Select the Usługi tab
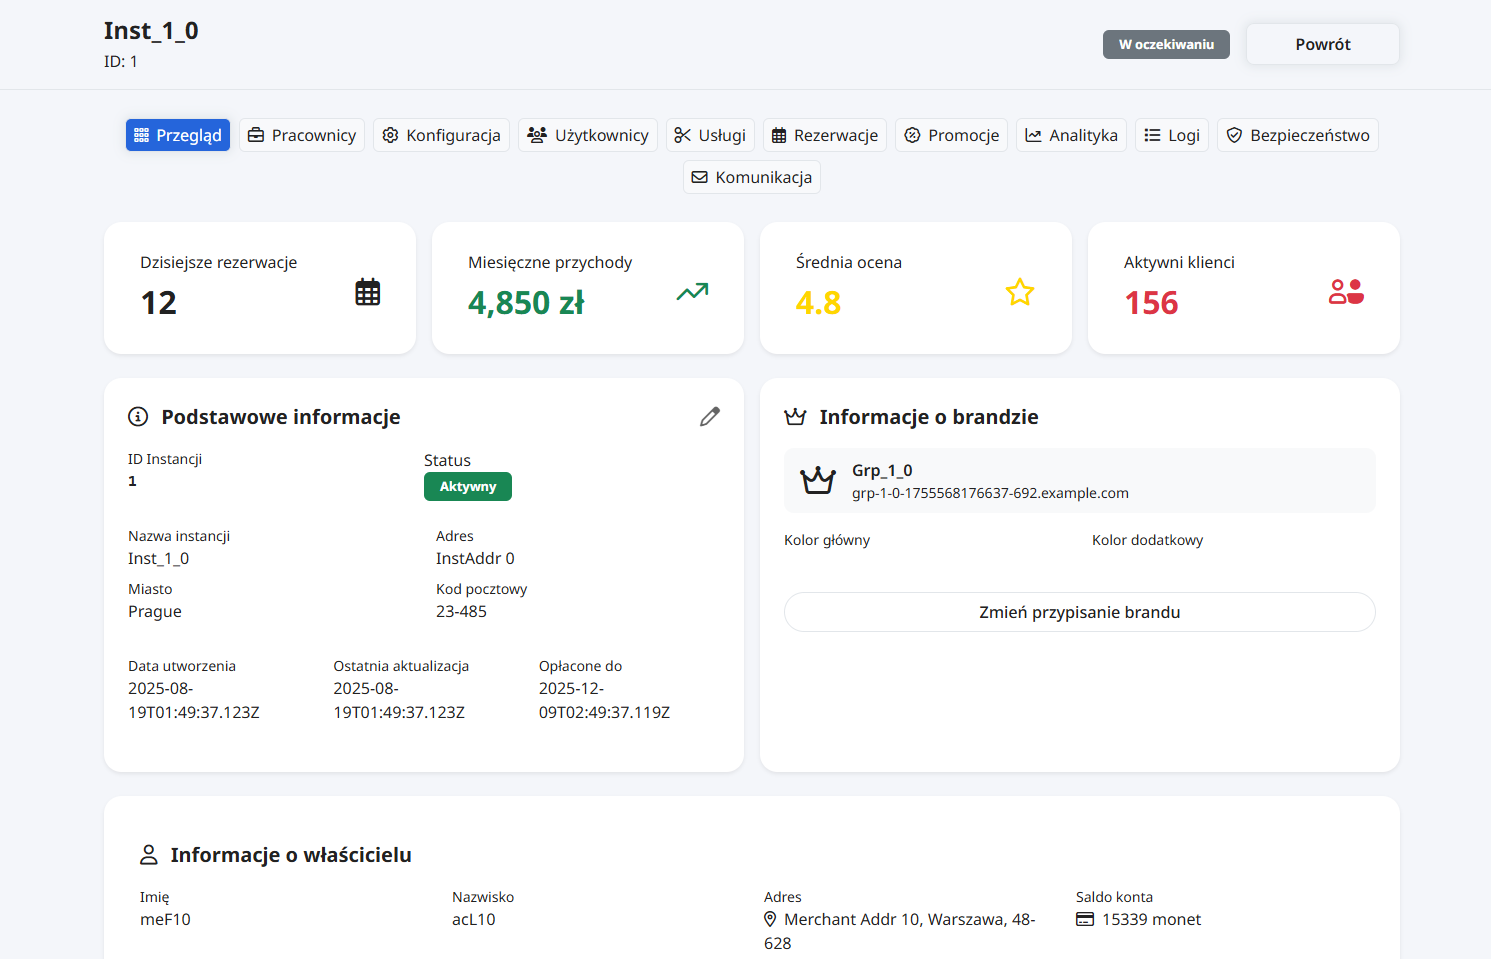 click(710, 135)
